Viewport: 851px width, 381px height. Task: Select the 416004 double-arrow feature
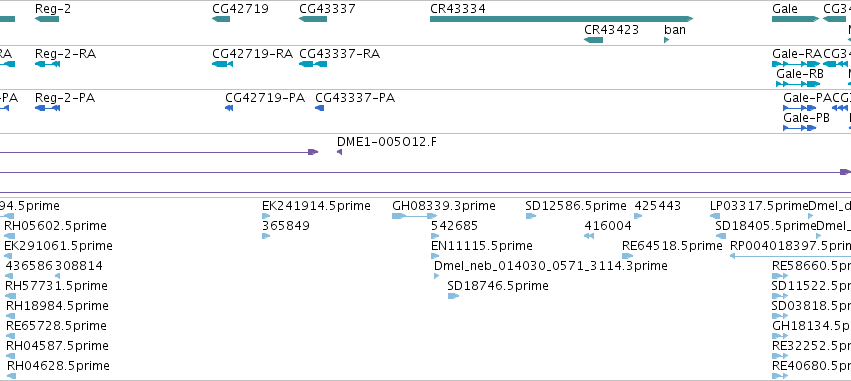[x=589, y=236]
